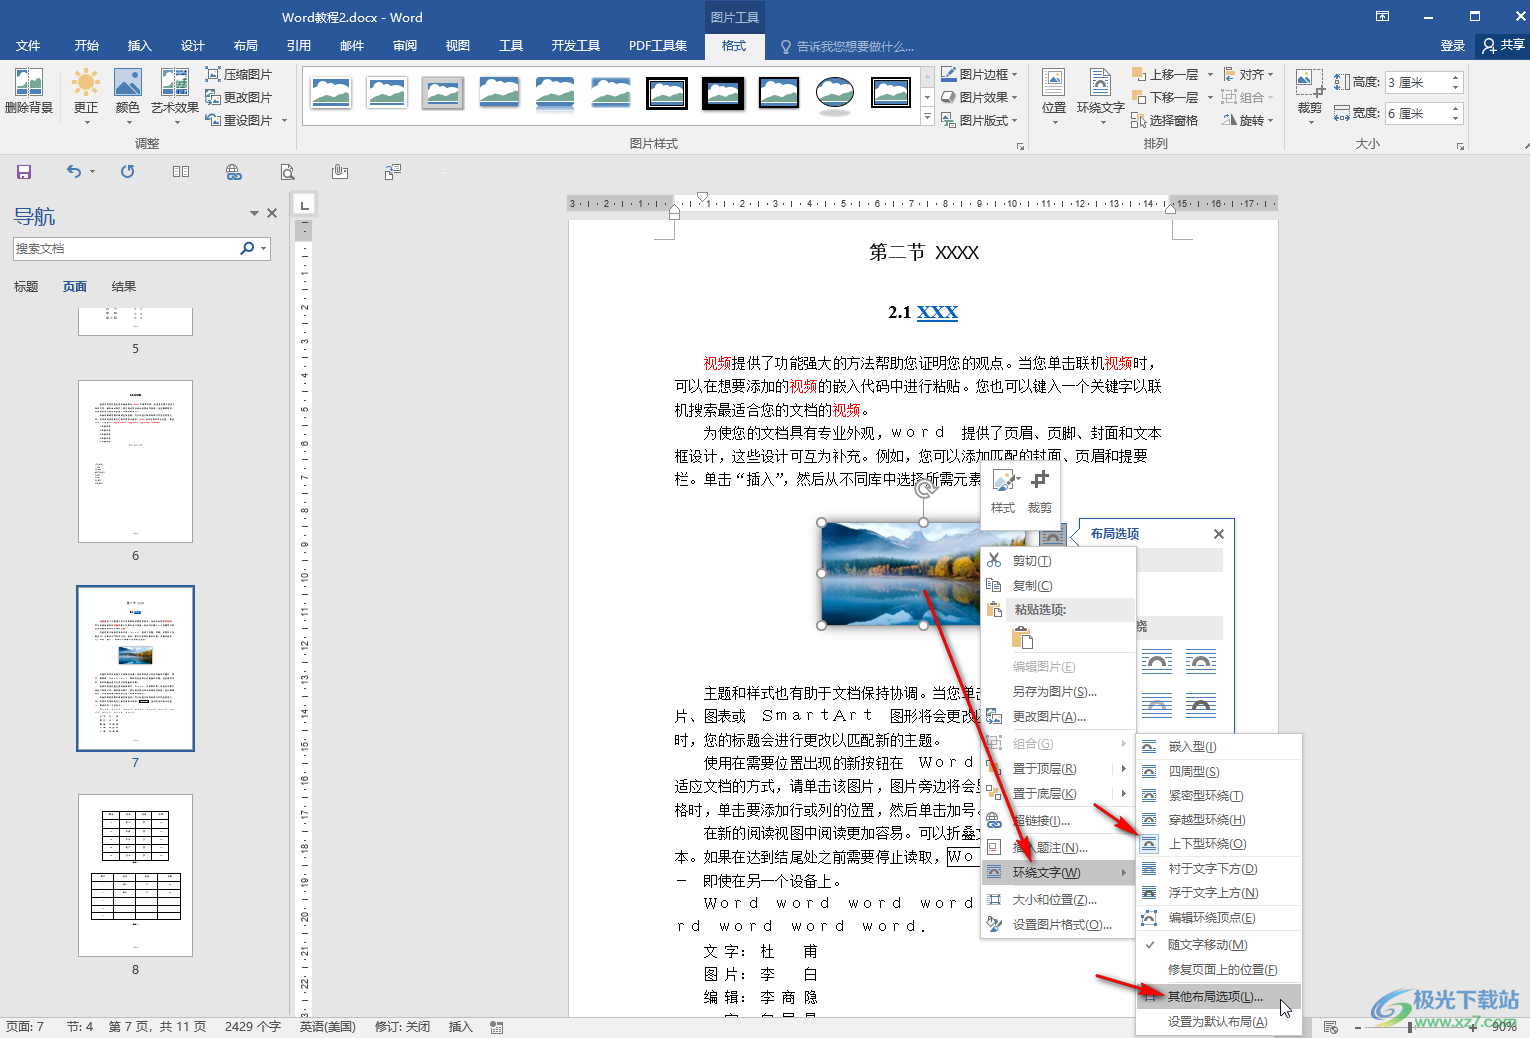Click the Layout Options icon beside the picture

click(x=1052, y=536)
